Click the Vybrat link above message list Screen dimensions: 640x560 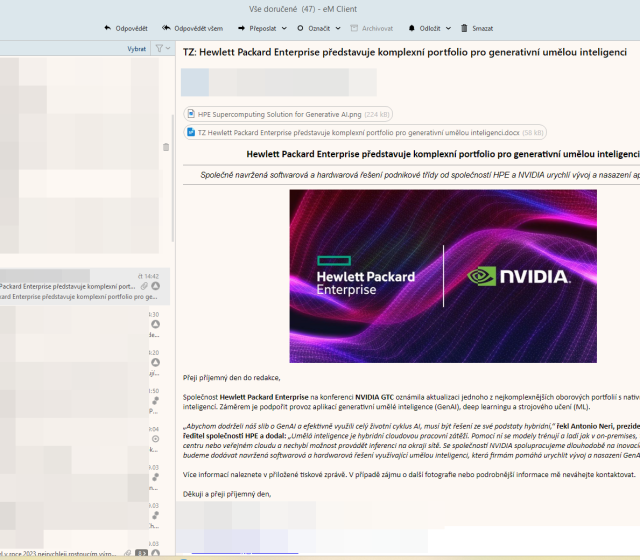[136, 49]
